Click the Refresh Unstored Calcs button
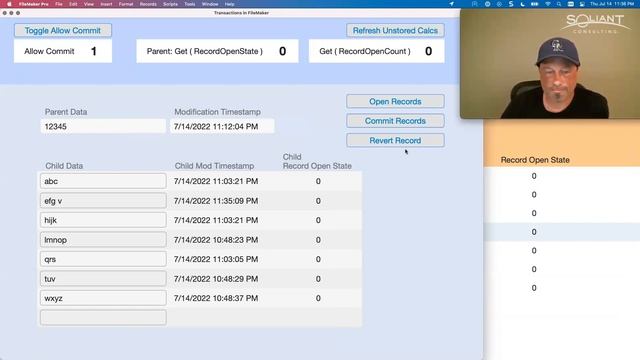 tap(395, 30)
